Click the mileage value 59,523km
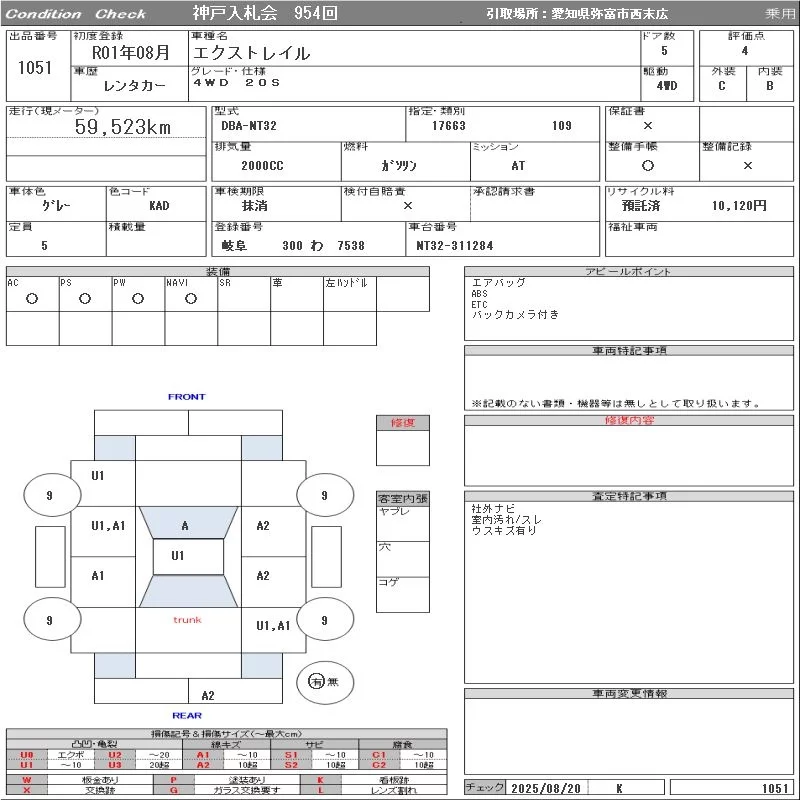The height and width of the screenshot is (800, 800). tap(122, 127)
